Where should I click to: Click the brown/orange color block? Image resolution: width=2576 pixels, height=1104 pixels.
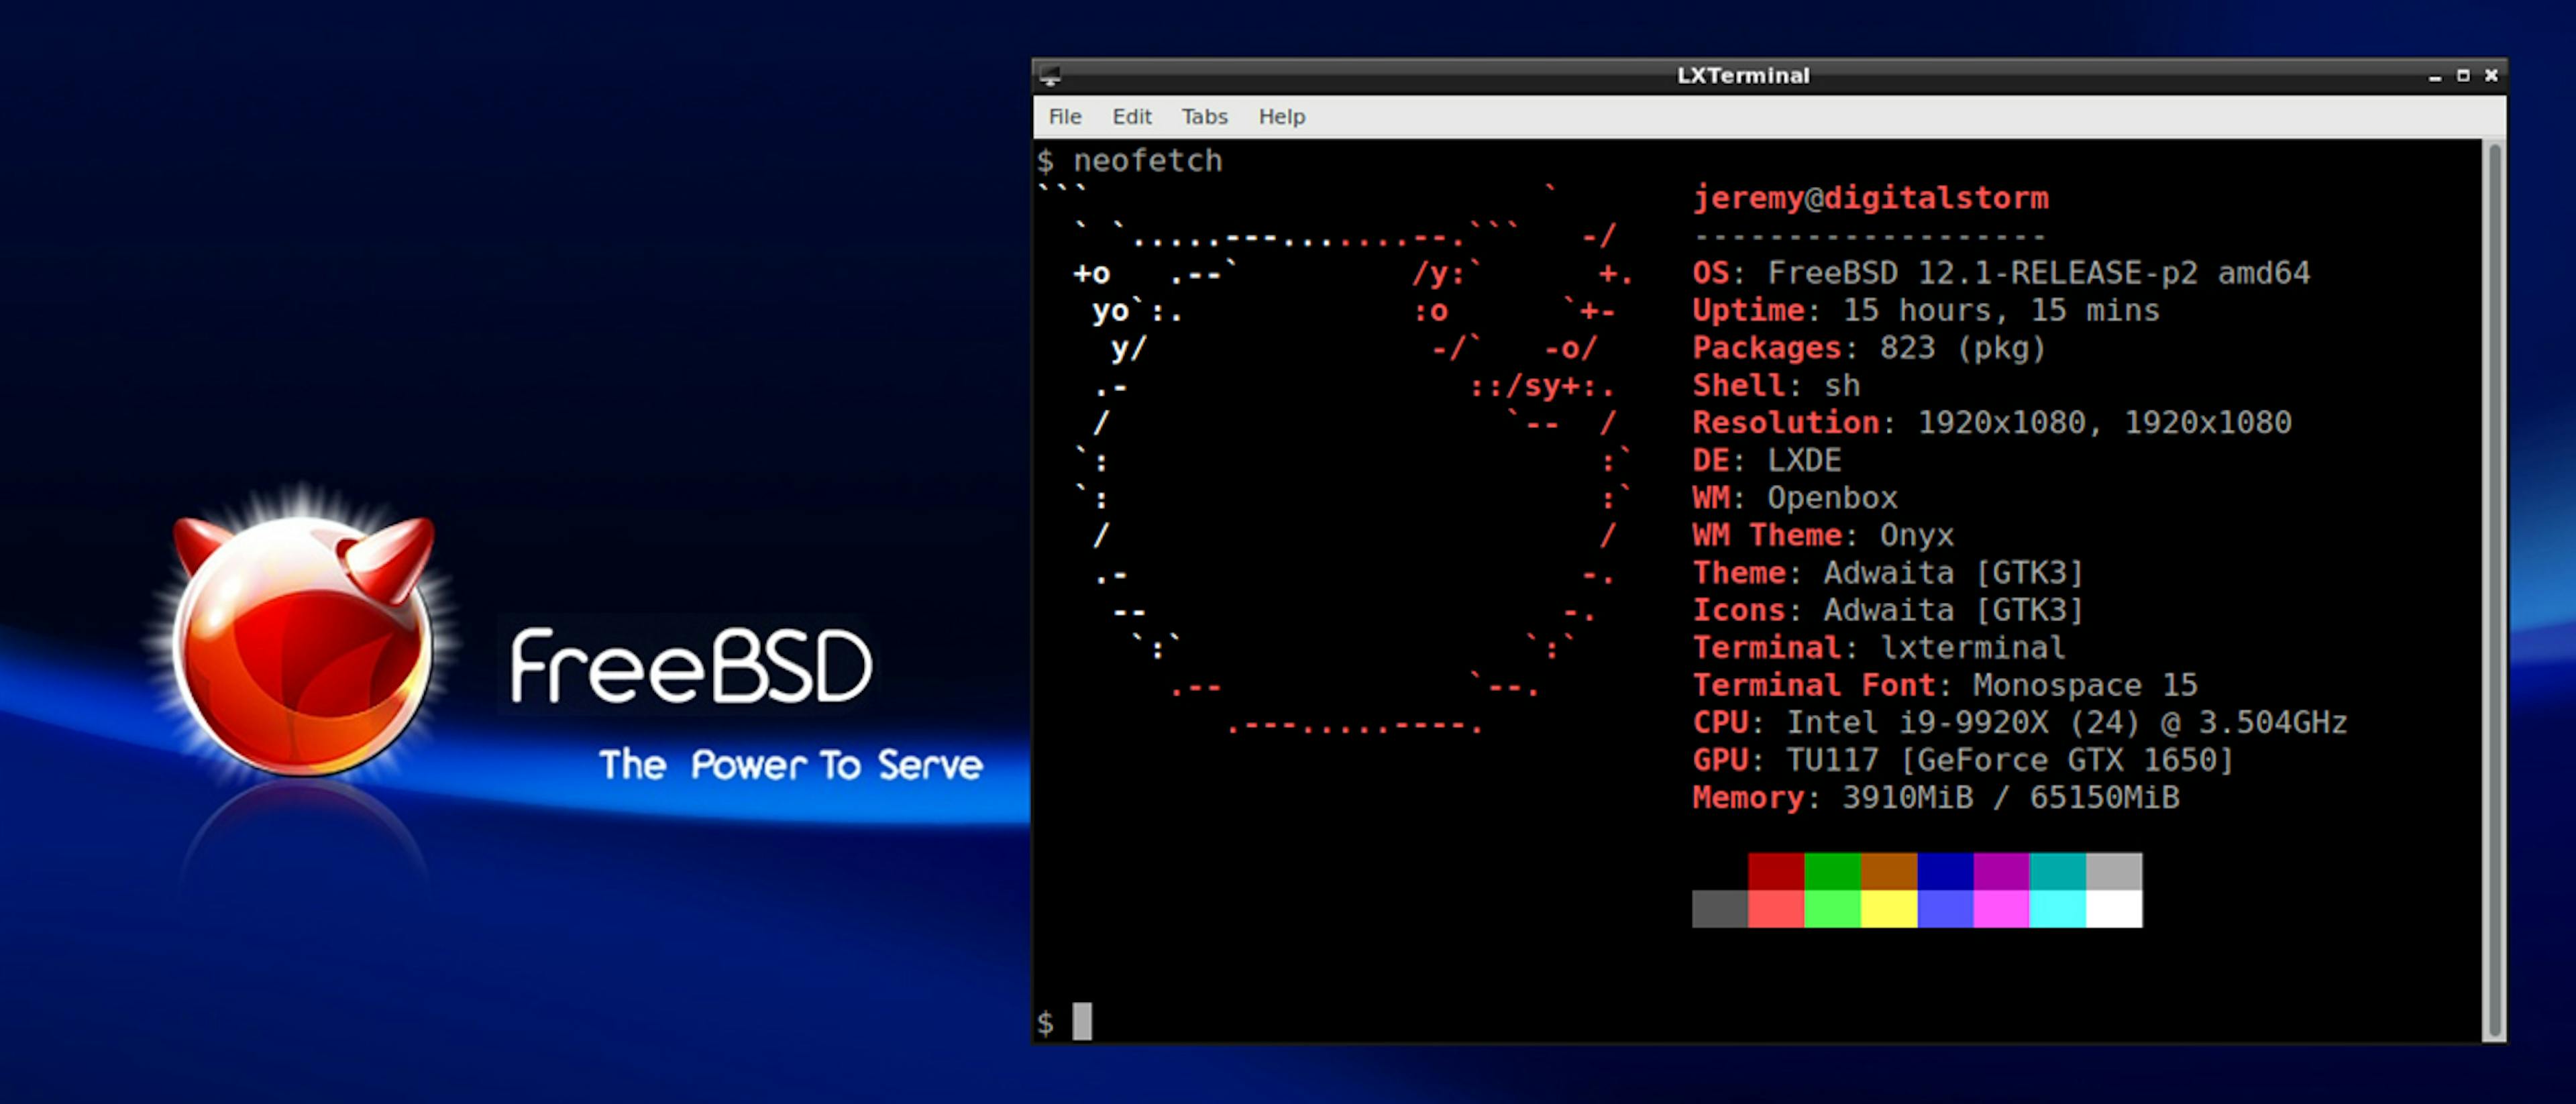tap(1889, 871)
